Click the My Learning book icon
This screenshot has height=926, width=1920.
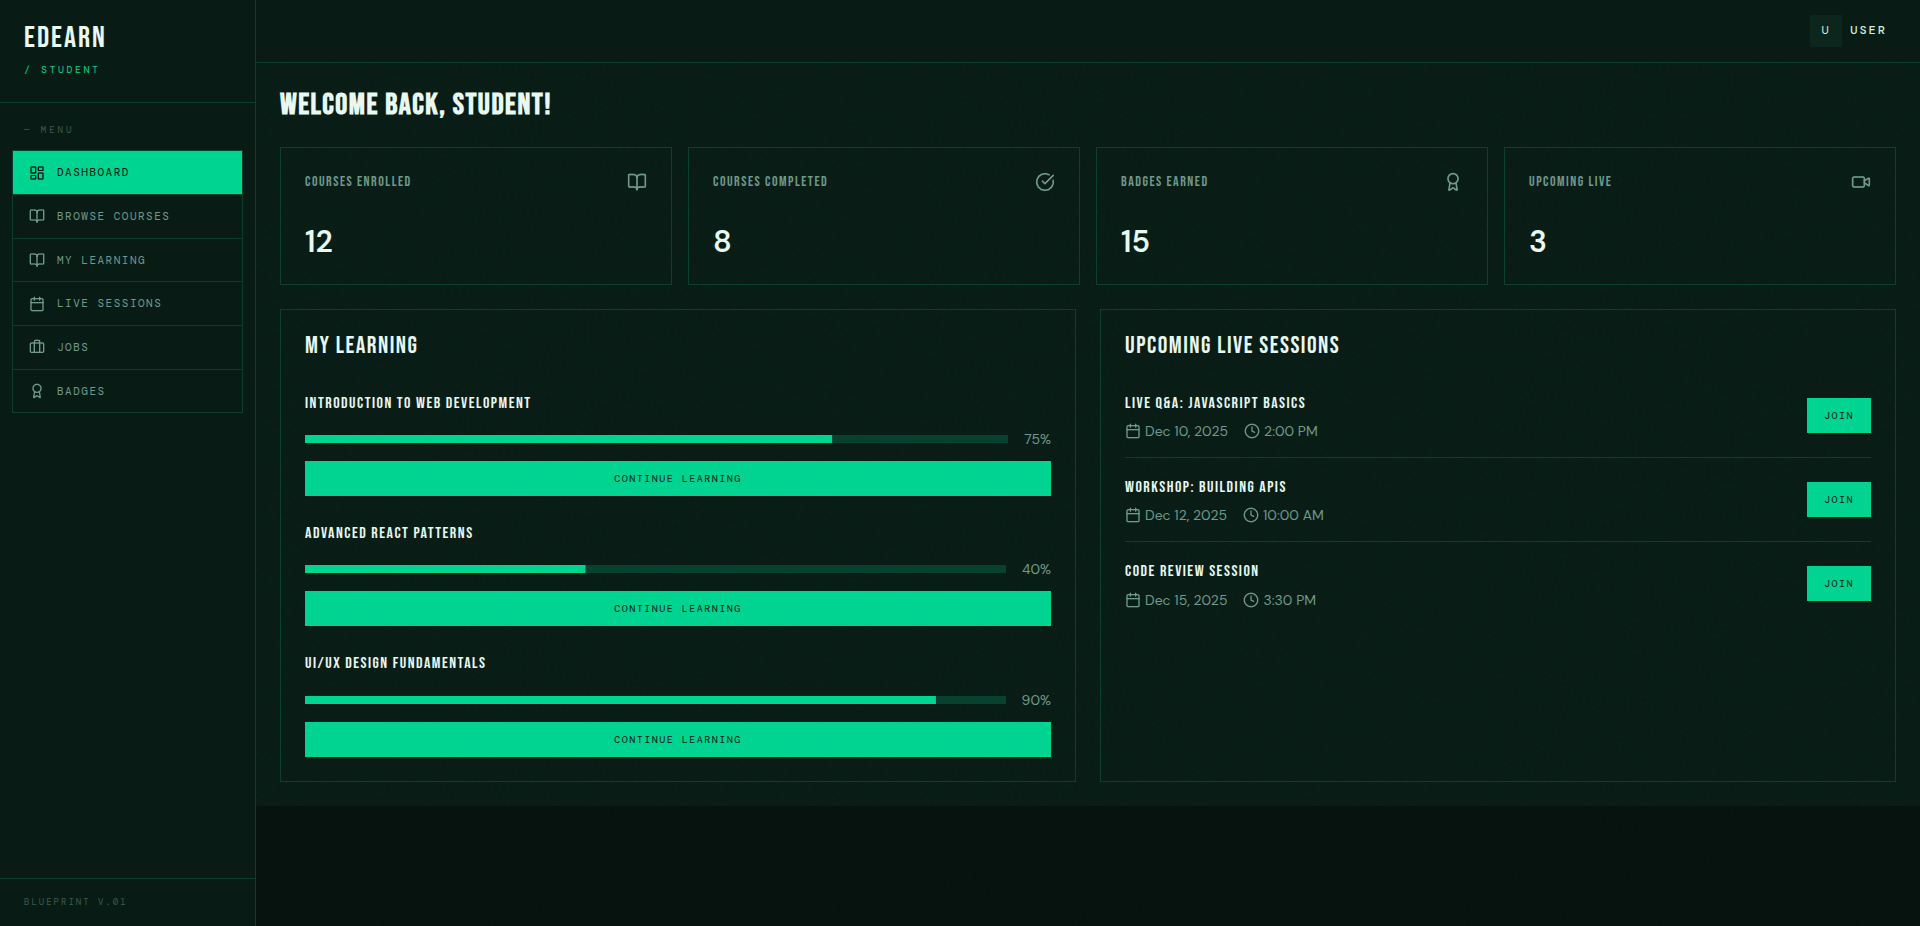pyautogui.click(x=37, y=260)
